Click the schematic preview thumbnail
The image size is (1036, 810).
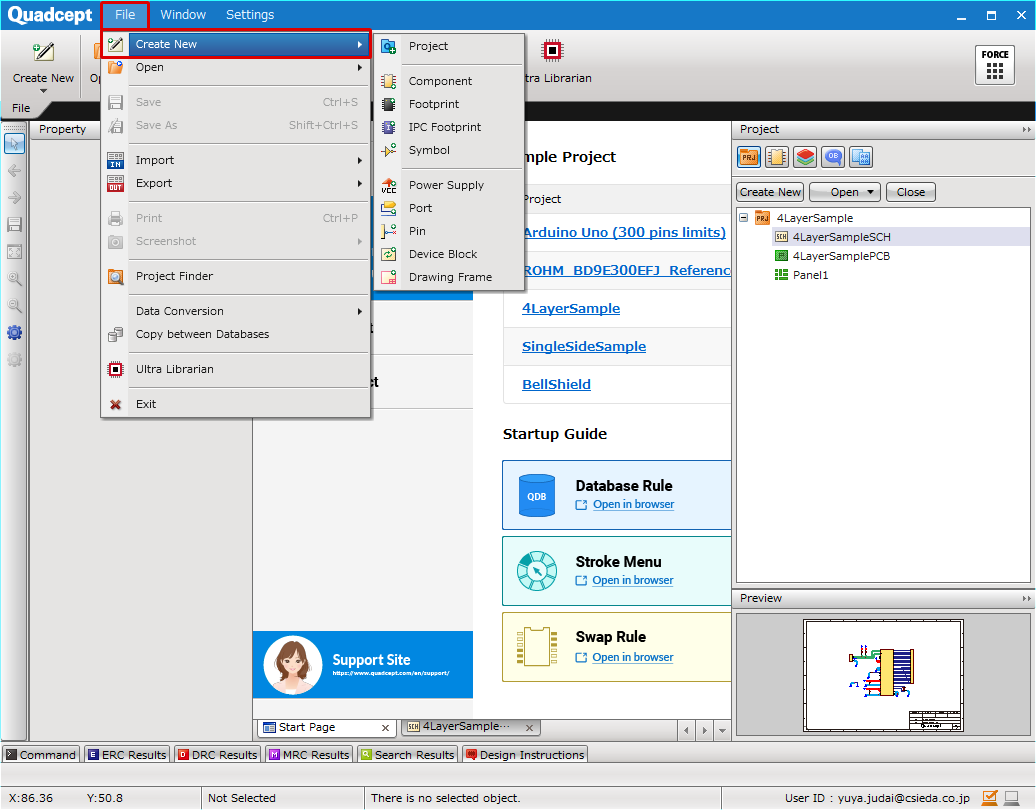point(883,675)
